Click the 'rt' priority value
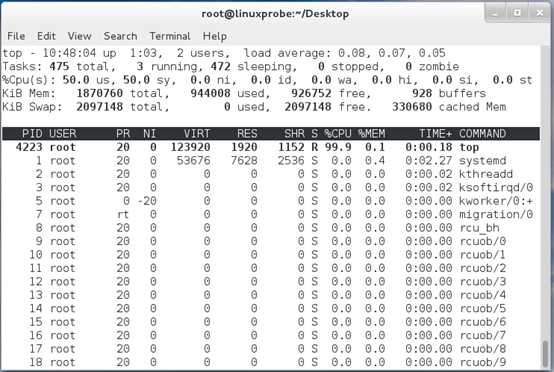This screenshot has height=372, width=554. coord(123,214)
